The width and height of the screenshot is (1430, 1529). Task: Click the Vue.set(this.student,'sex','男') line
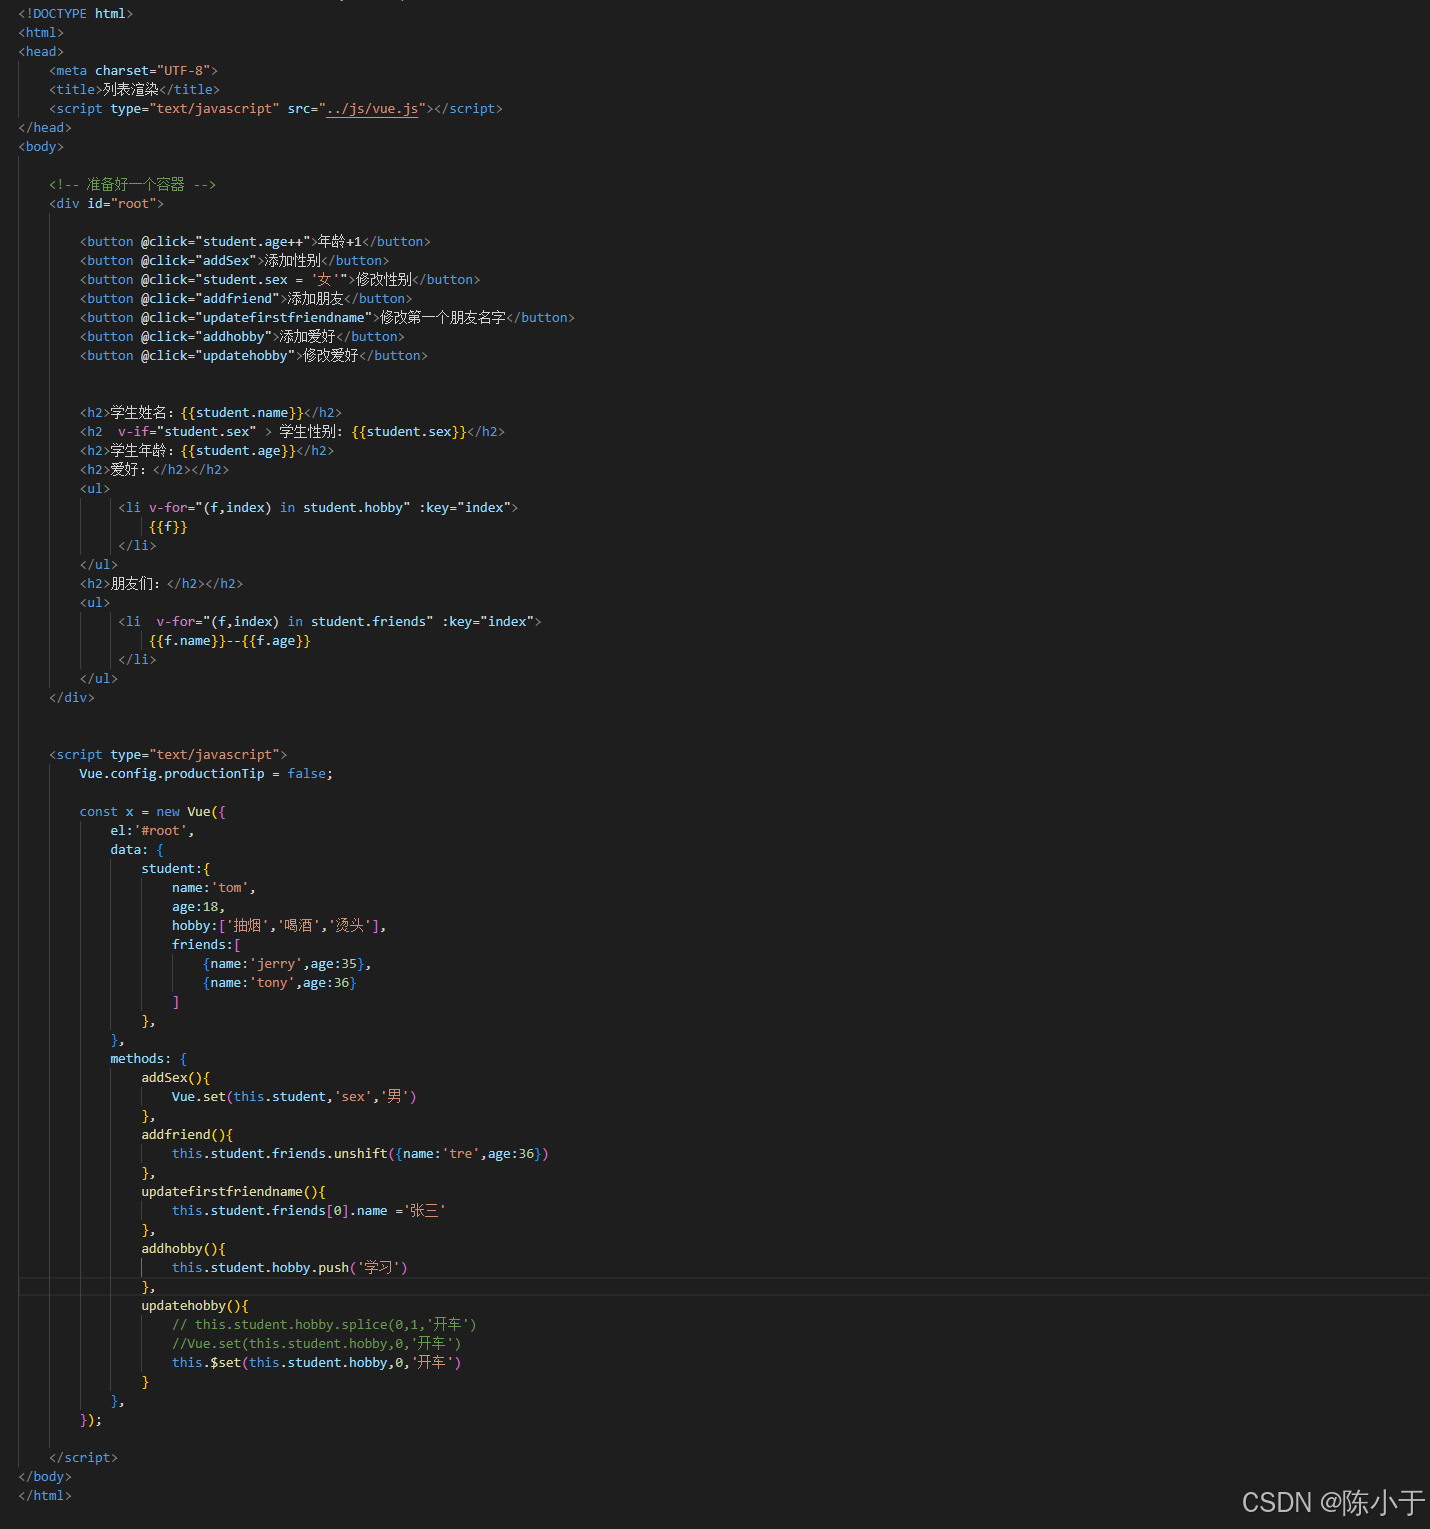pos(294,1096)
